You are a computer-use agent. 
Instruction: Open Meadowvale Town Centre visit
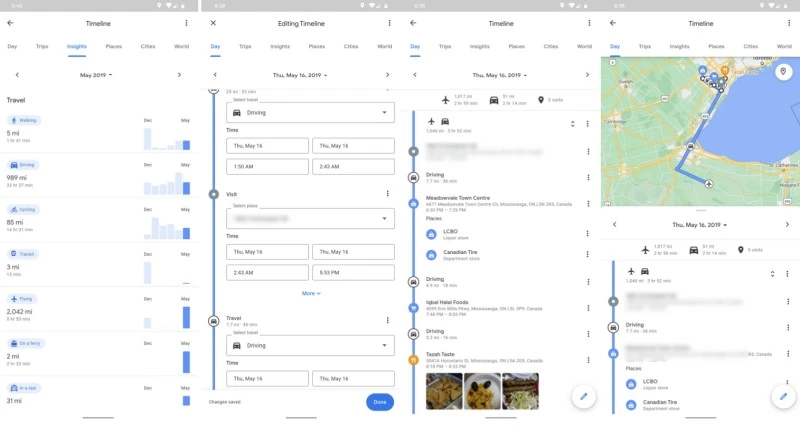pos(499,203)
